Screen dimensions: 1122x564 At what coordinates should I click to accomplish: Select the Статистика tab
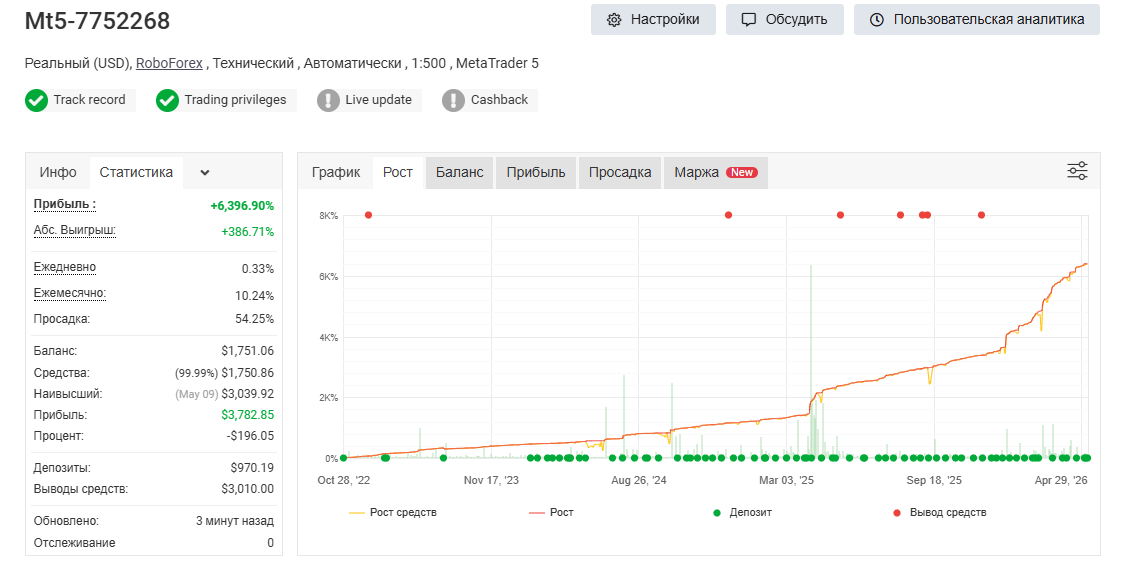[136, 172]
